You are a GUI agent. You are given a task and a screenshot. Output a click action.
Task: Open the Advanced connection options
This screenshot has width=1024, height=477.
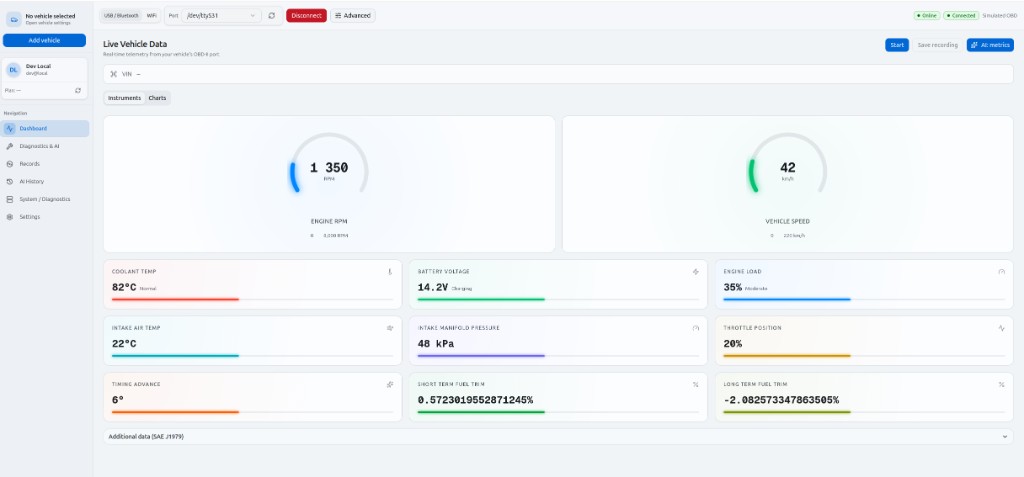pos(353,16)
